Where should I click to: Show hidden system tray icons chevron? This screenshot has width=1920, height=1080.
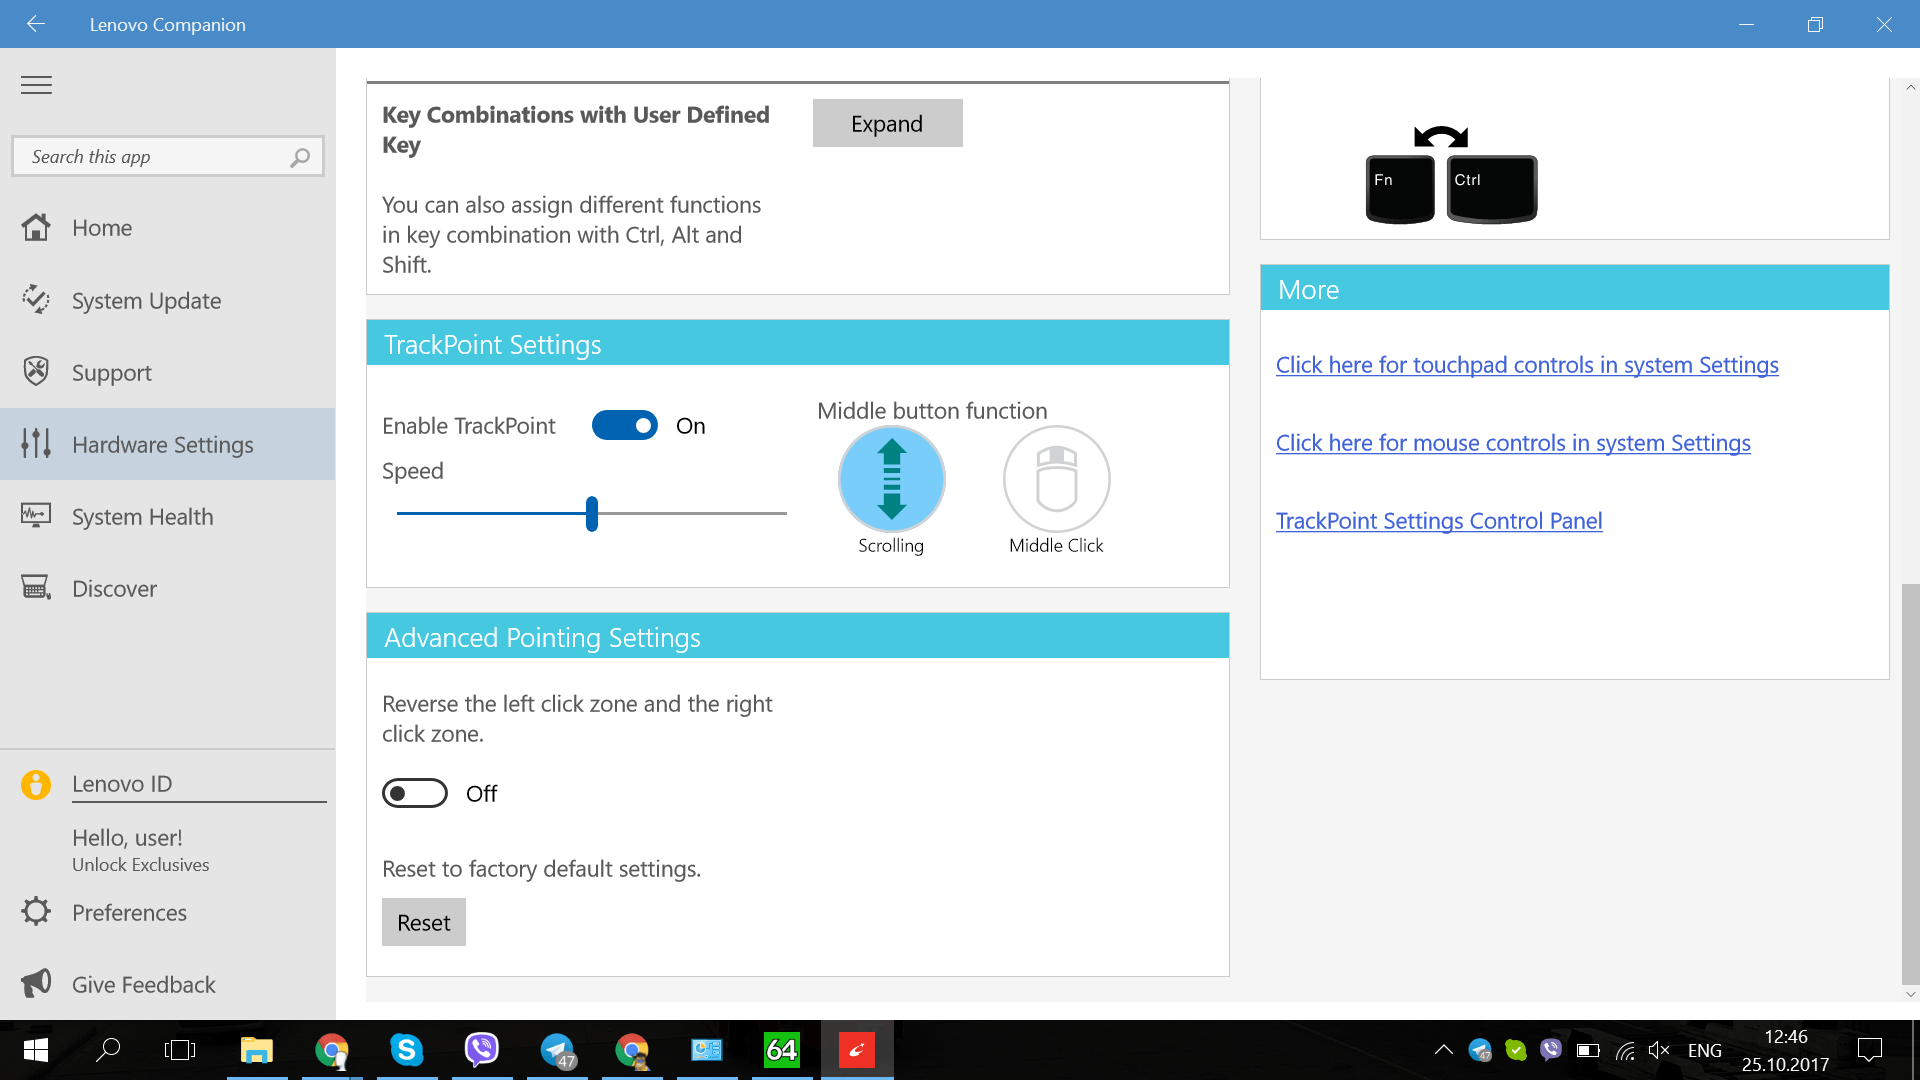(x=1443, y=1050)
